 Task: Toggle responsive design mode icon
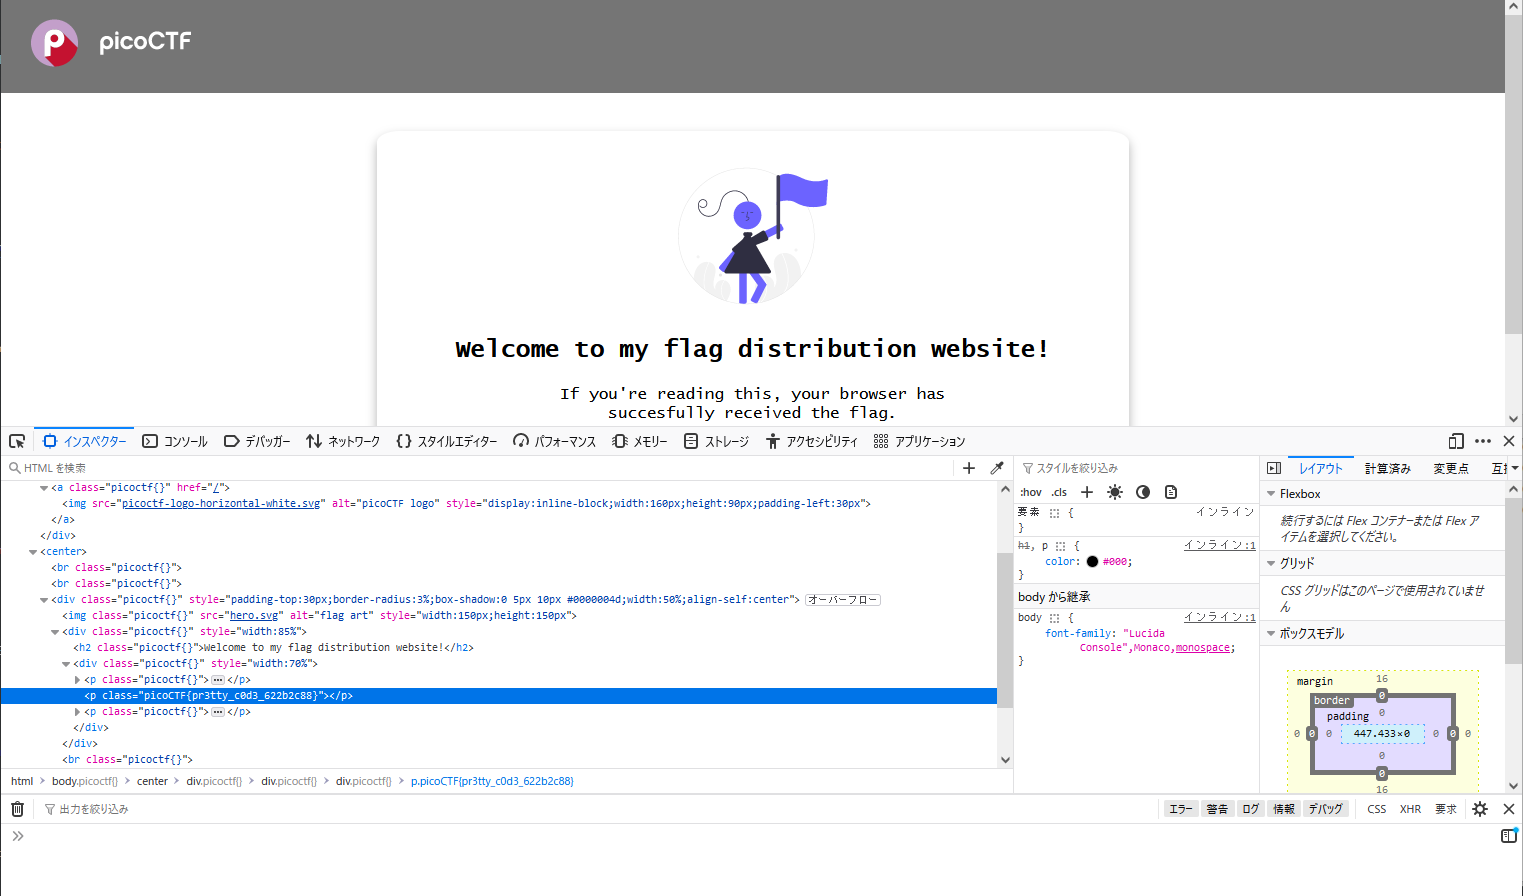(x=1456, y=441)
